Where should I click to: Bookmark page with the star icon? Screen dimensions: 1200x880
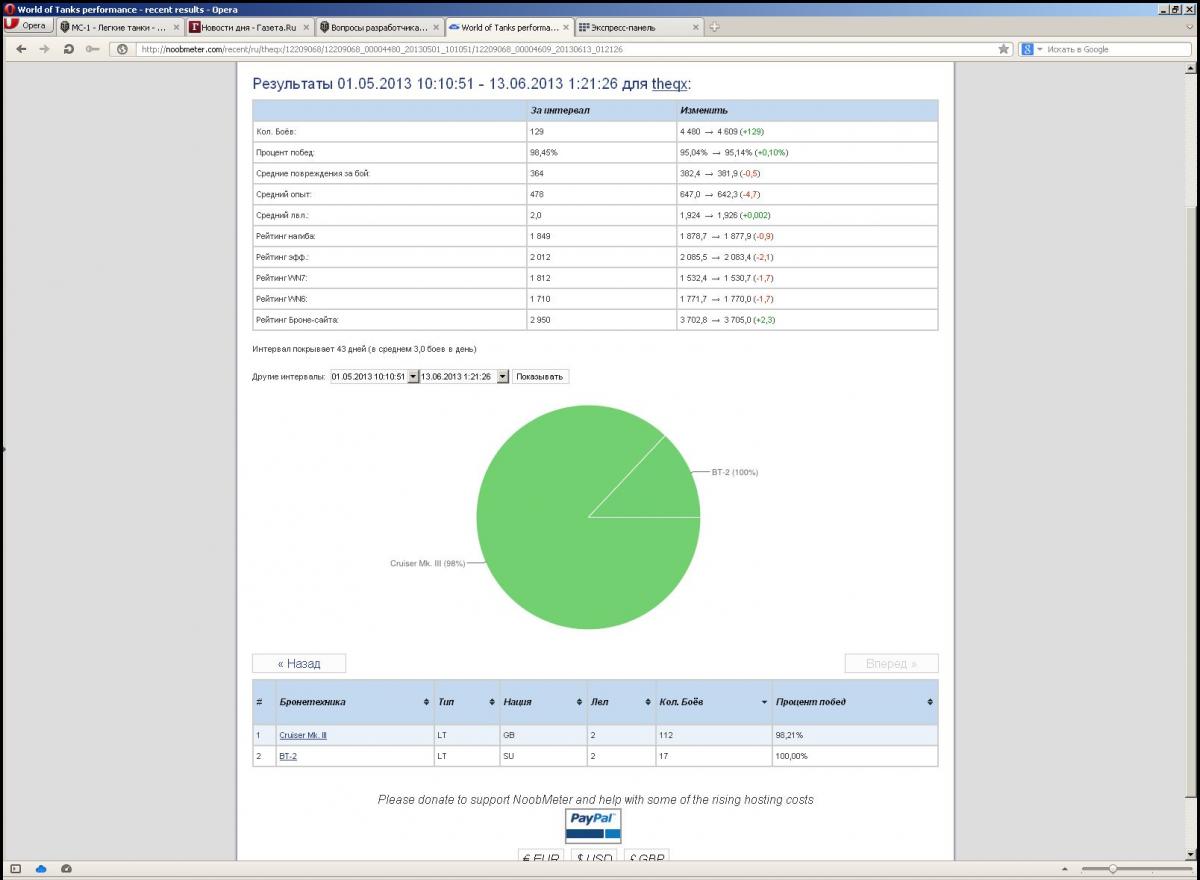(x=1003, y=49)
